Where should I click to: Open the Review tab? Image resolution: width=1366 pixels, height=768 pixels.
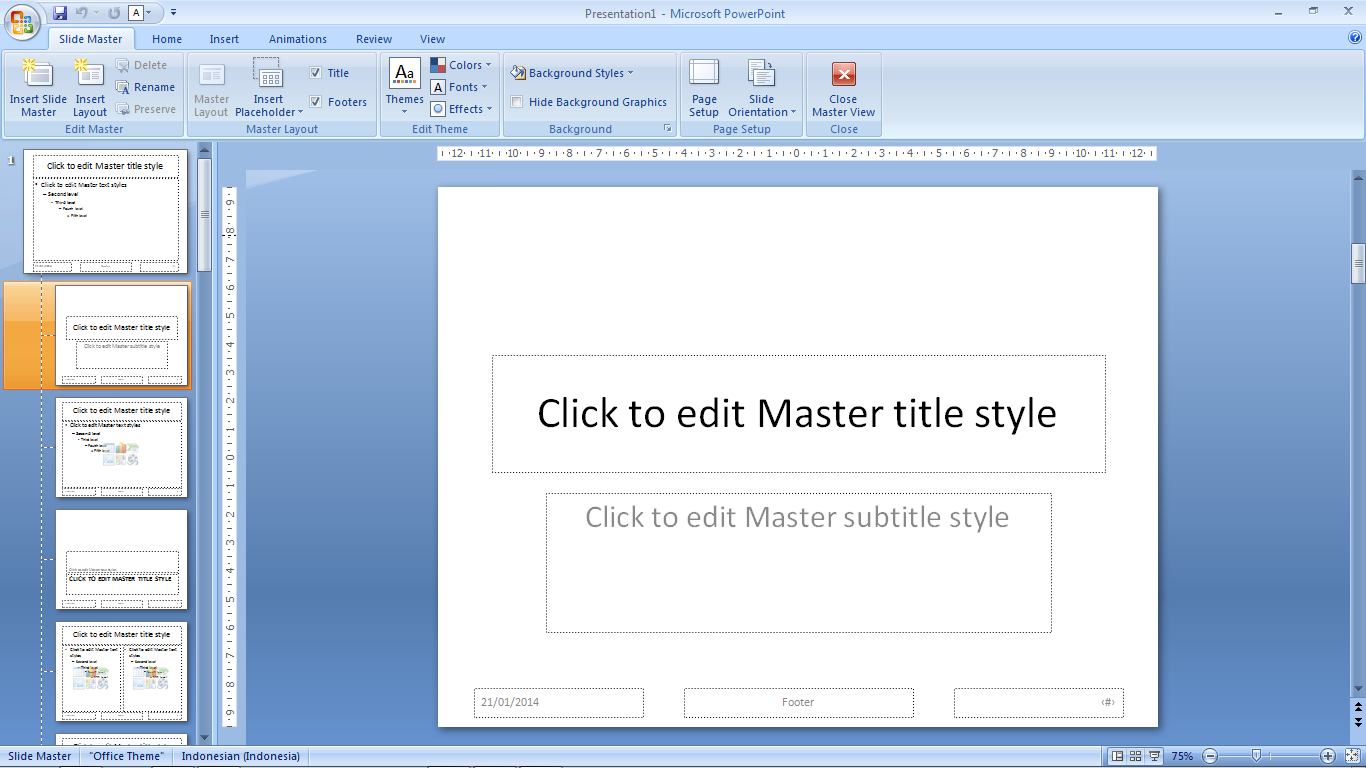click(374, 39)
